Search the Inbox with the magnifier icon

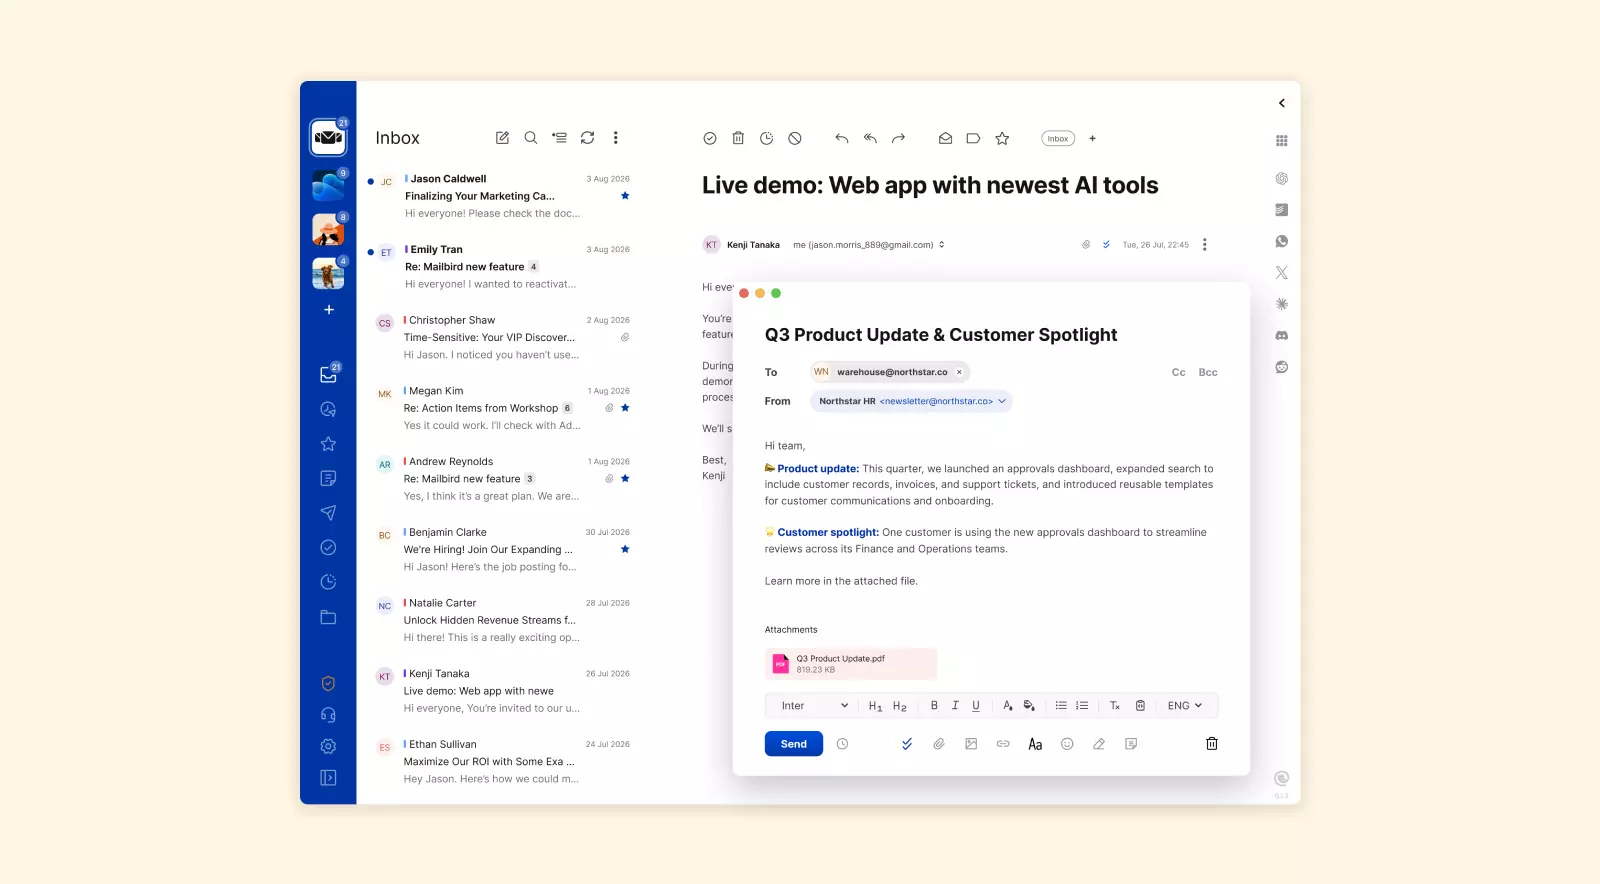[x=531, y=138]
